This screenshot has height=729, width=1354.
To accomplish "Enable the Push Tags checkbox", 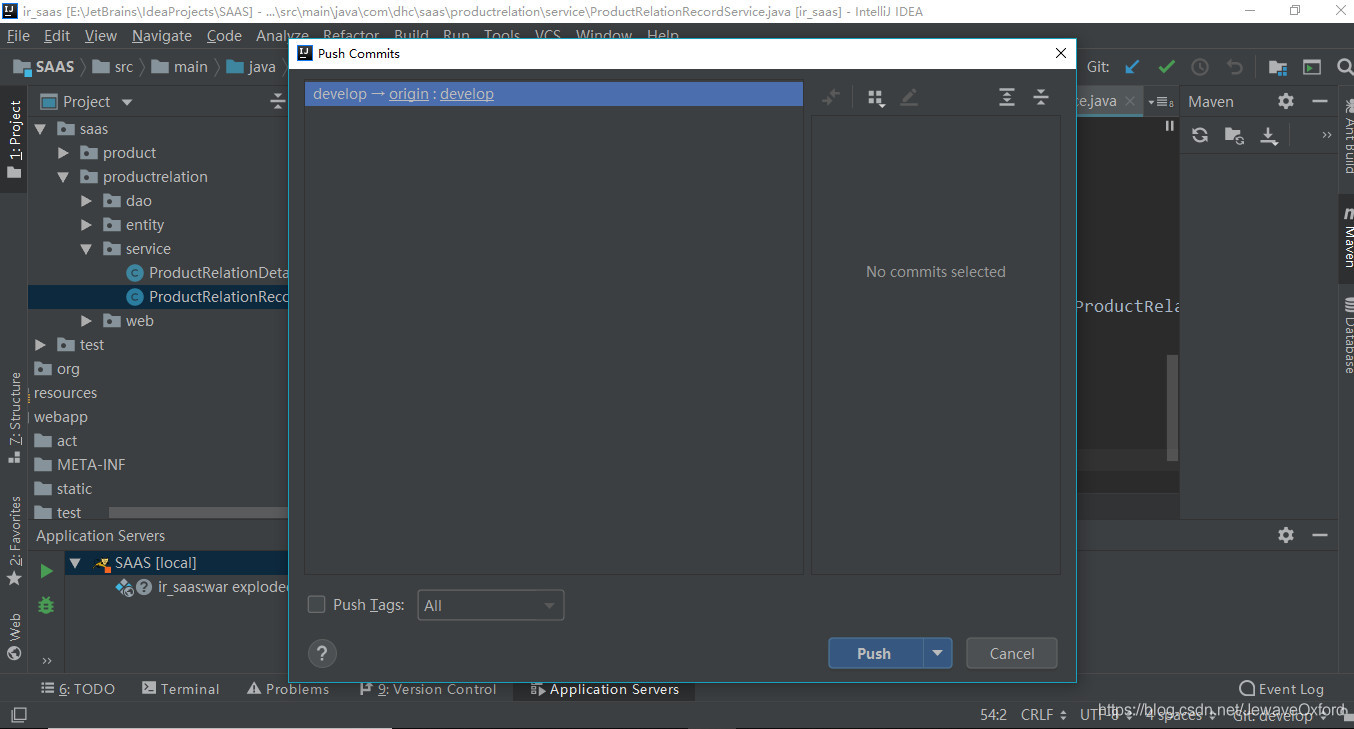I will pyautogui.click(x=317, y=604).
